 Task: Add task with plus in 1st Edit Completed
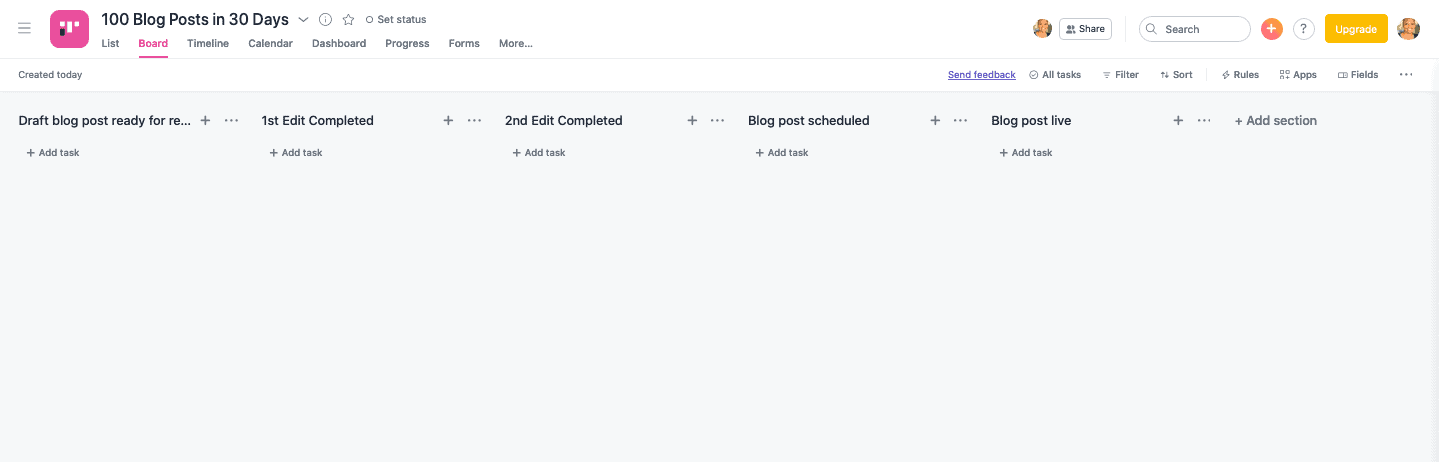pos(448,120)
